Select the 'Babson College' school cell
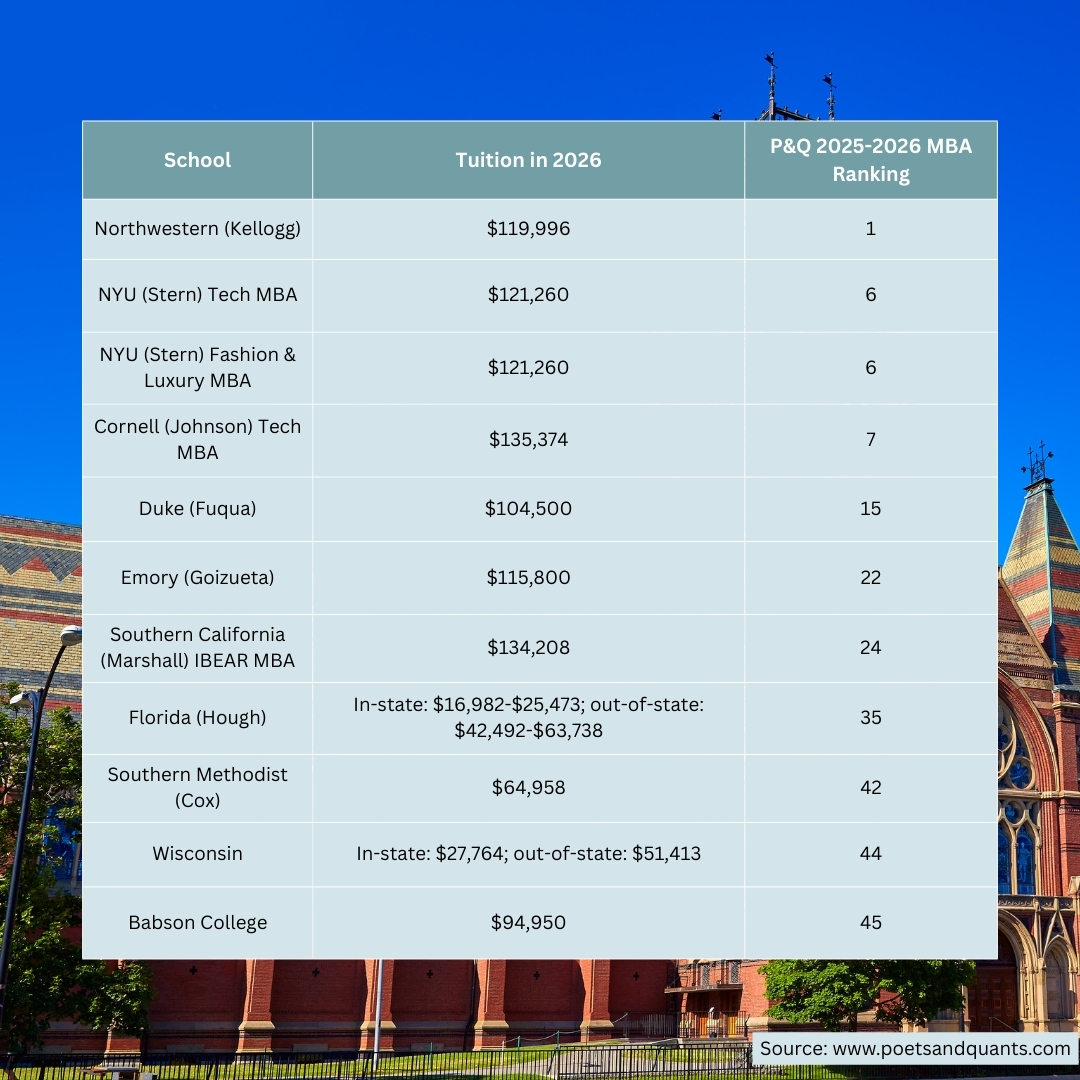The height and width of the screenshot is (1080, 1080). (197, 922)
